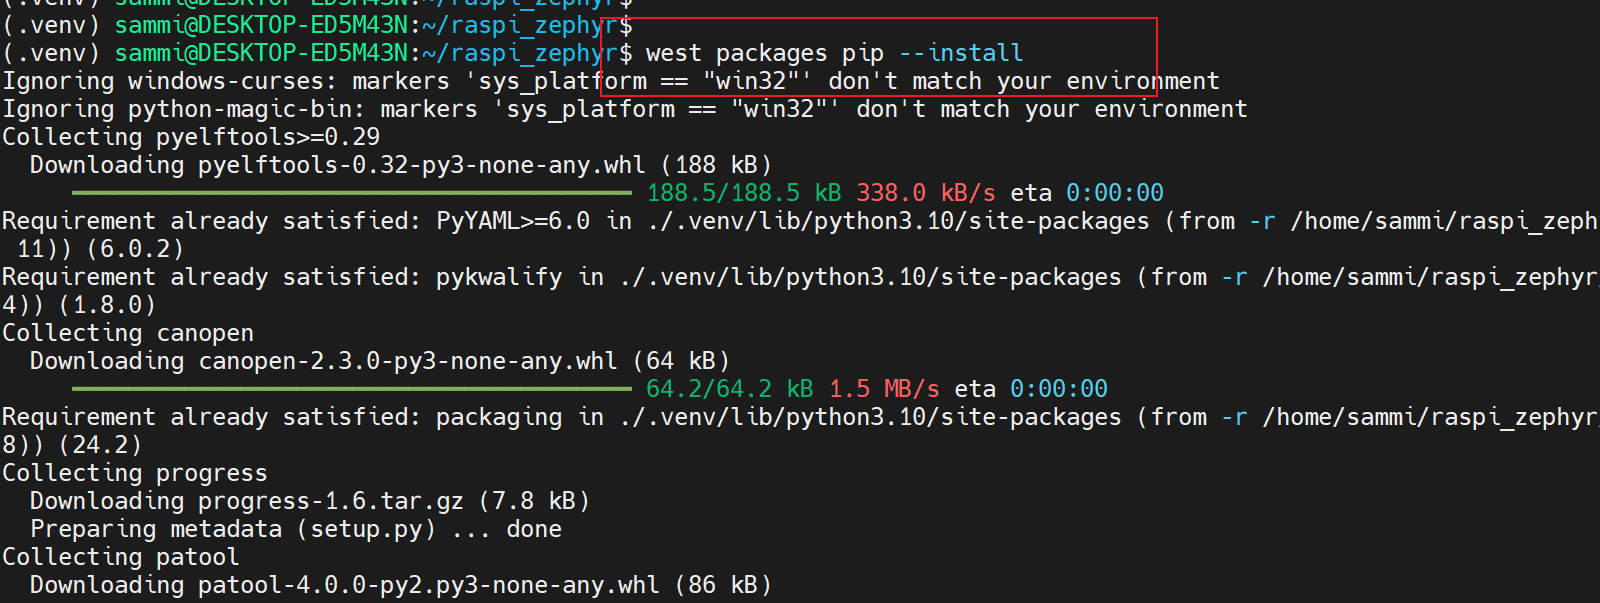The height and width of the screenshot is (603, 1600).
Task: Click 'Requirement already satisfied: packaging' line
Action: pos(800,417)
